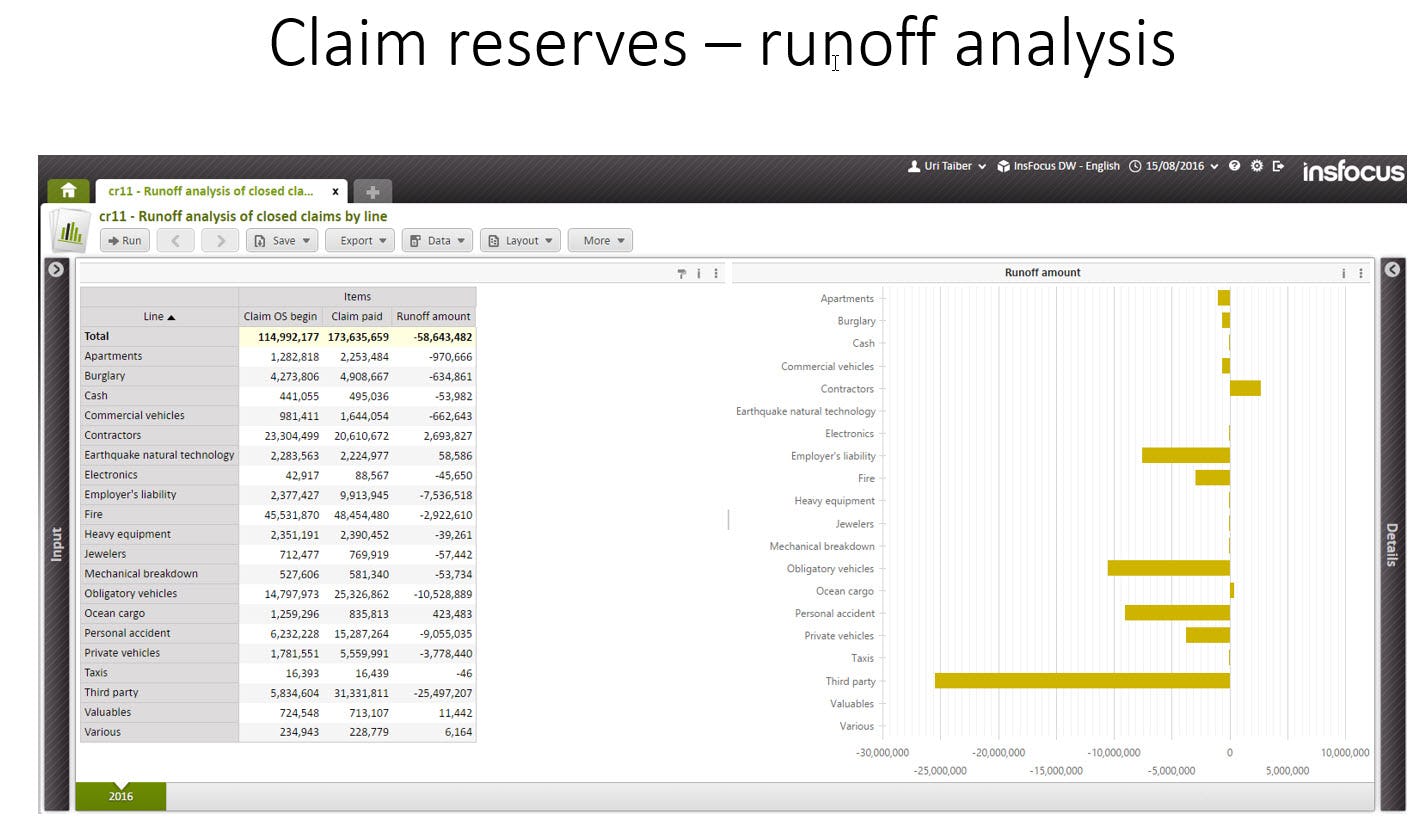Click the Ocean cargo chart axis label

(x=844, y=591)
